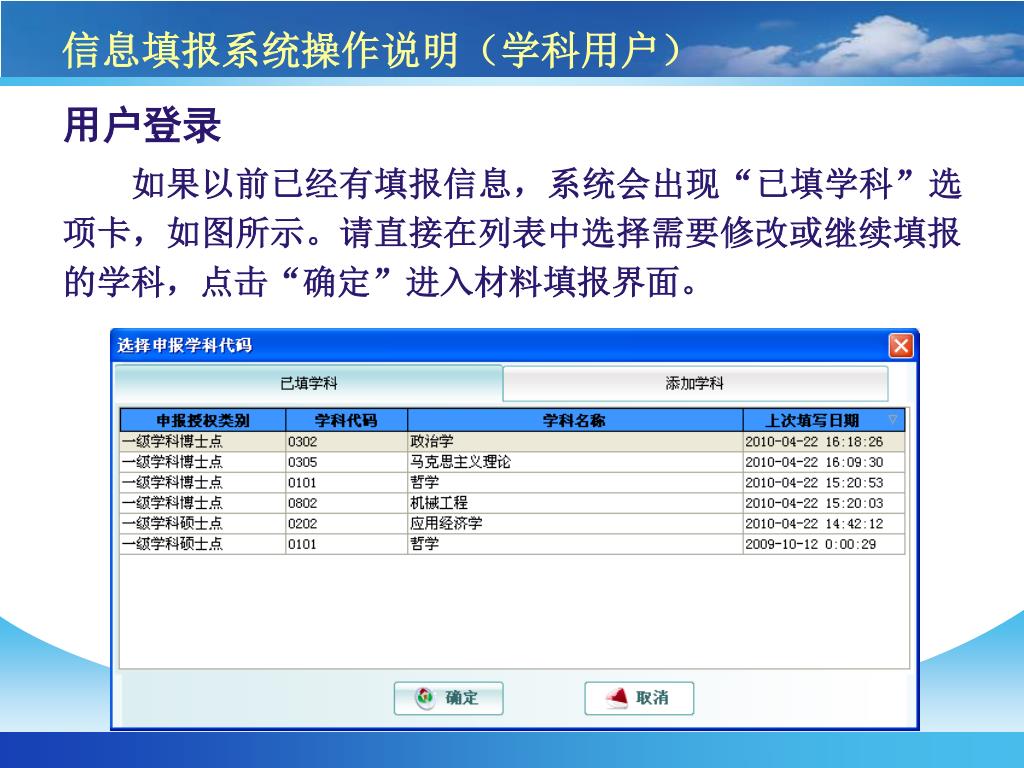Viewport: 1024px width, 768px height.
Task: Select the 马克思主义理论 row
Action: point(513,462)
